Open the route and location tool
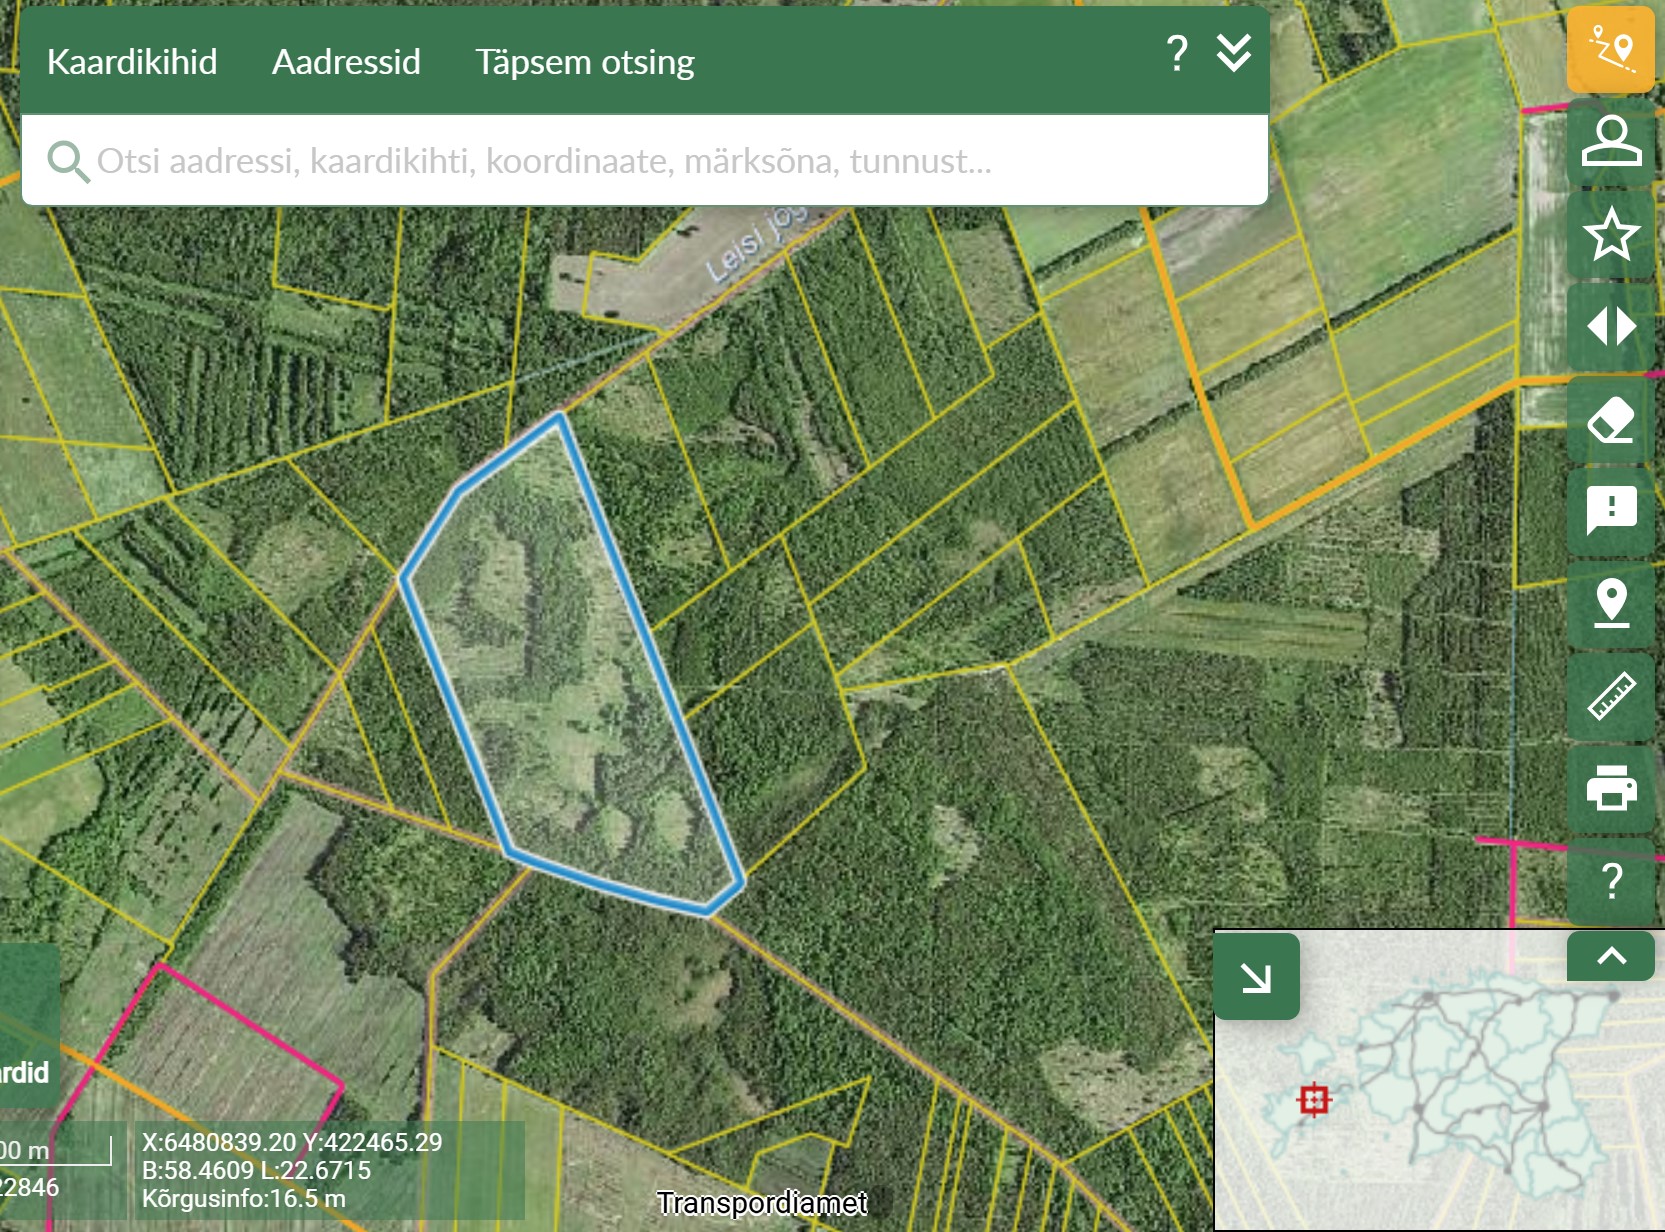This screenshot has height=1232, width=1665. pos(1610,50)
